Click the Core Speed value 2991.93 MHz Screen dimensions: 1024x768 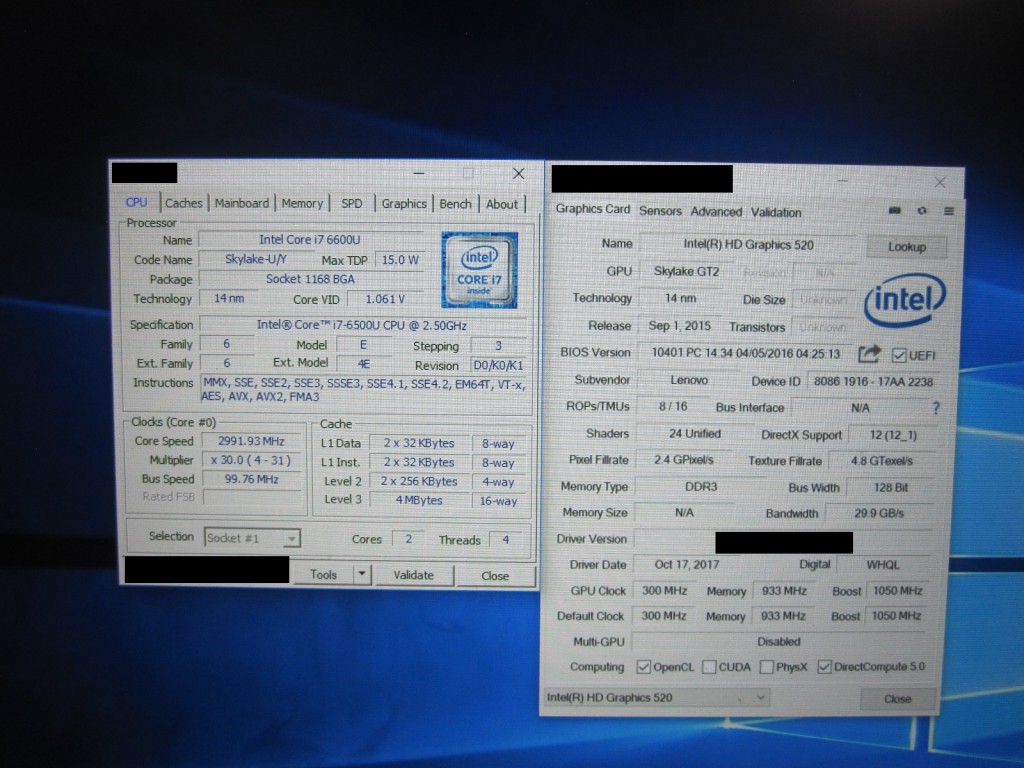coord(251,441)
